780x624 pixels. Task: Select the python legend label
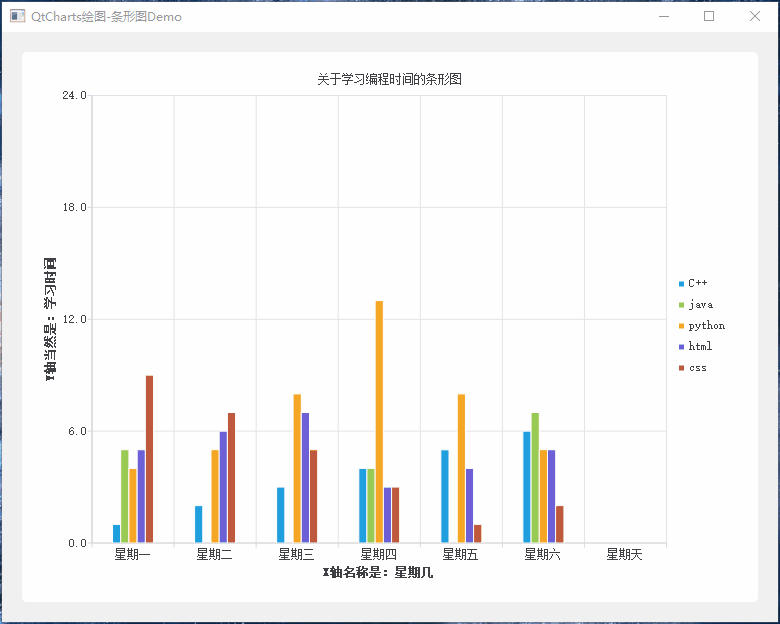click(706, 326)
